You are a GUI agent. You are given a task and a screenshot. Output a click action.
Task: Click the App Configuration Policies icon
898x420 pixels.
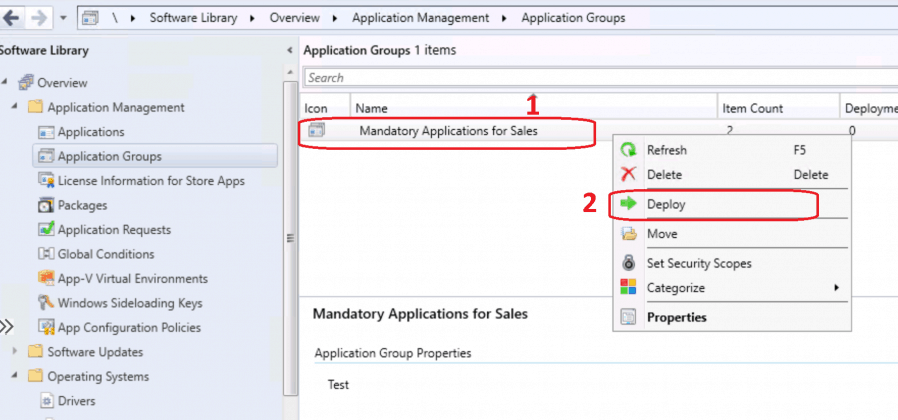point(46,327)
